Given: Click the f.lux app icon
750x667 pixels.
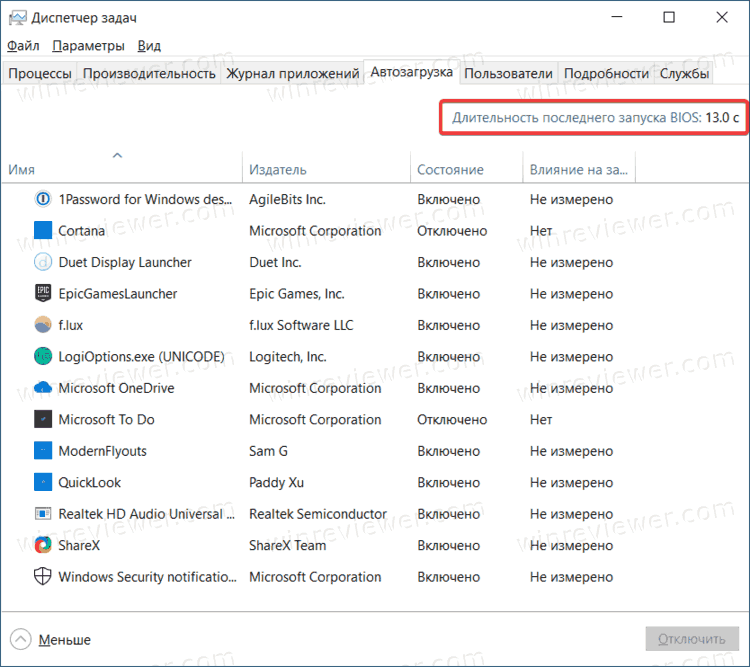Looking at the screenshot, I should tap(43, 324).
